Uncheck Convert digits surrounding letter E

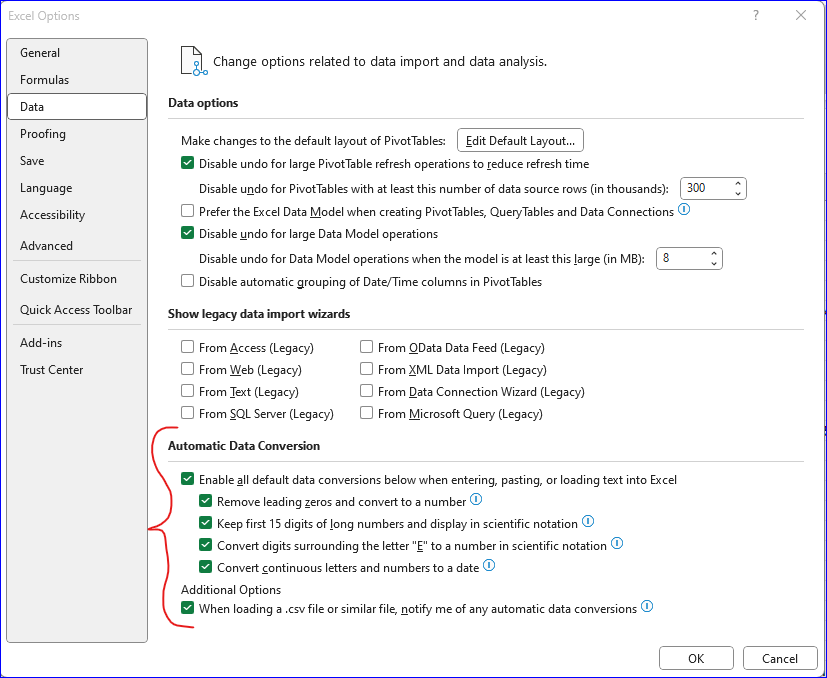point(205,545)
